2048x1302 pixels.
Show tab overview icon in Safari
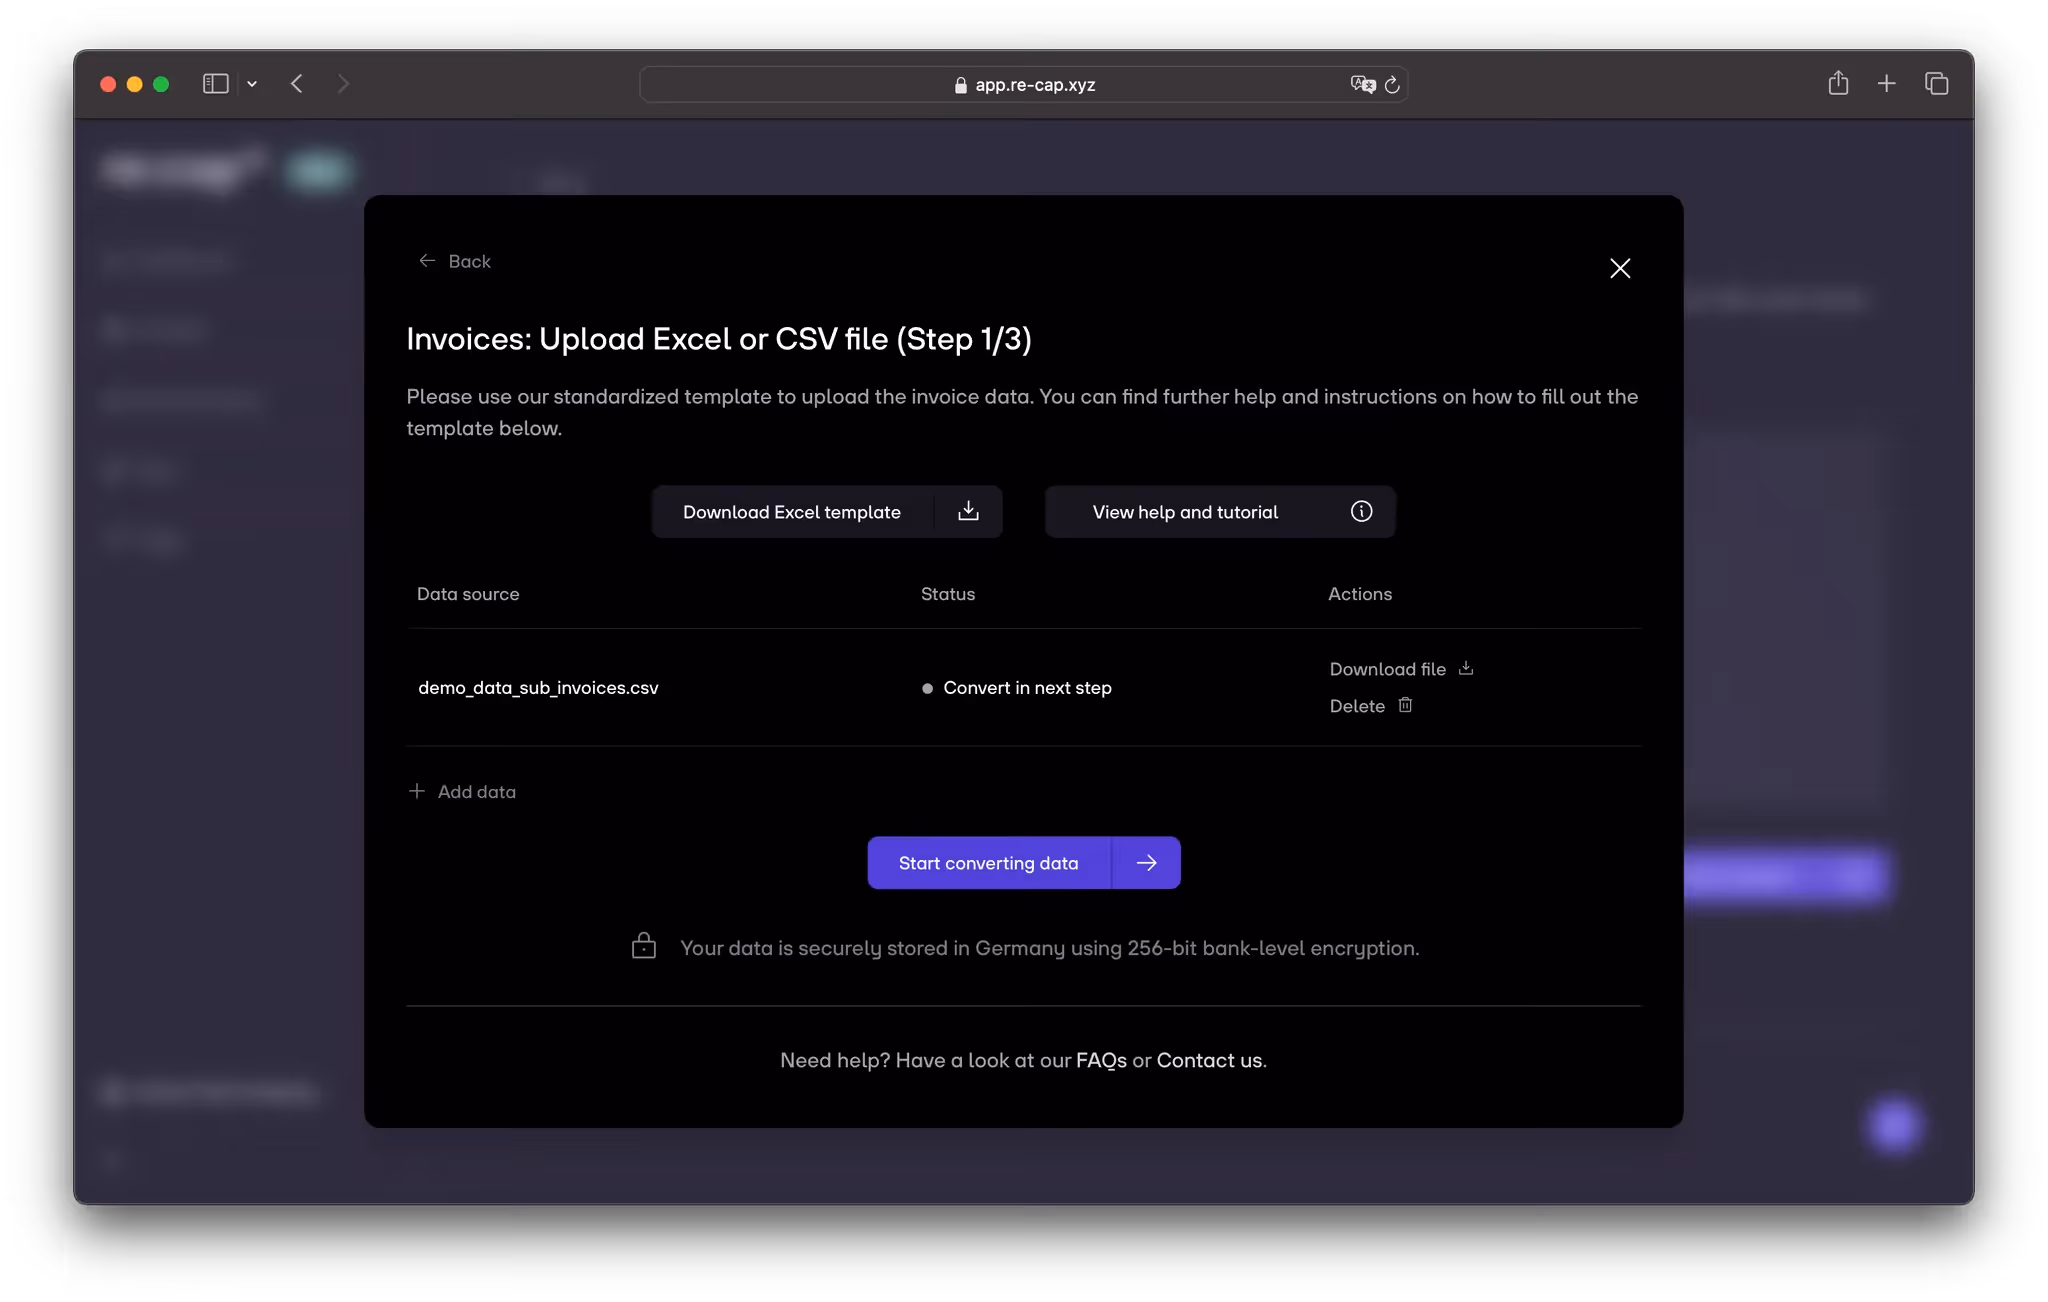[1937, 83]
